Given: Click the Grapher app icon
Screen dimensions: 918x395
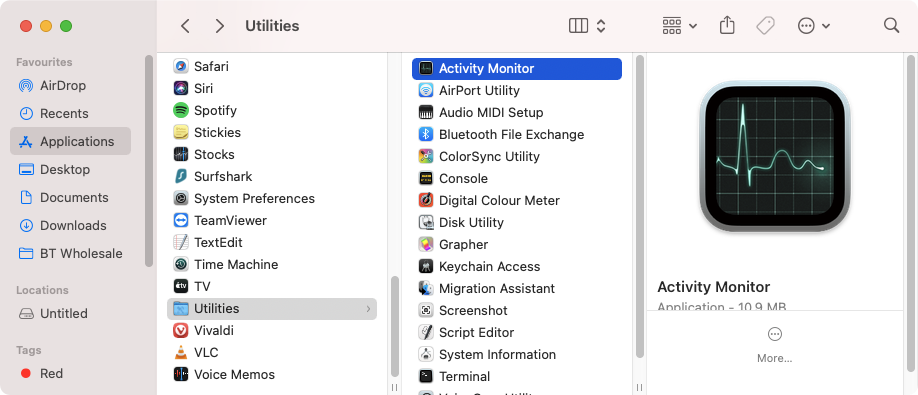Looking at the screenshot, I should tap(426, 245).
